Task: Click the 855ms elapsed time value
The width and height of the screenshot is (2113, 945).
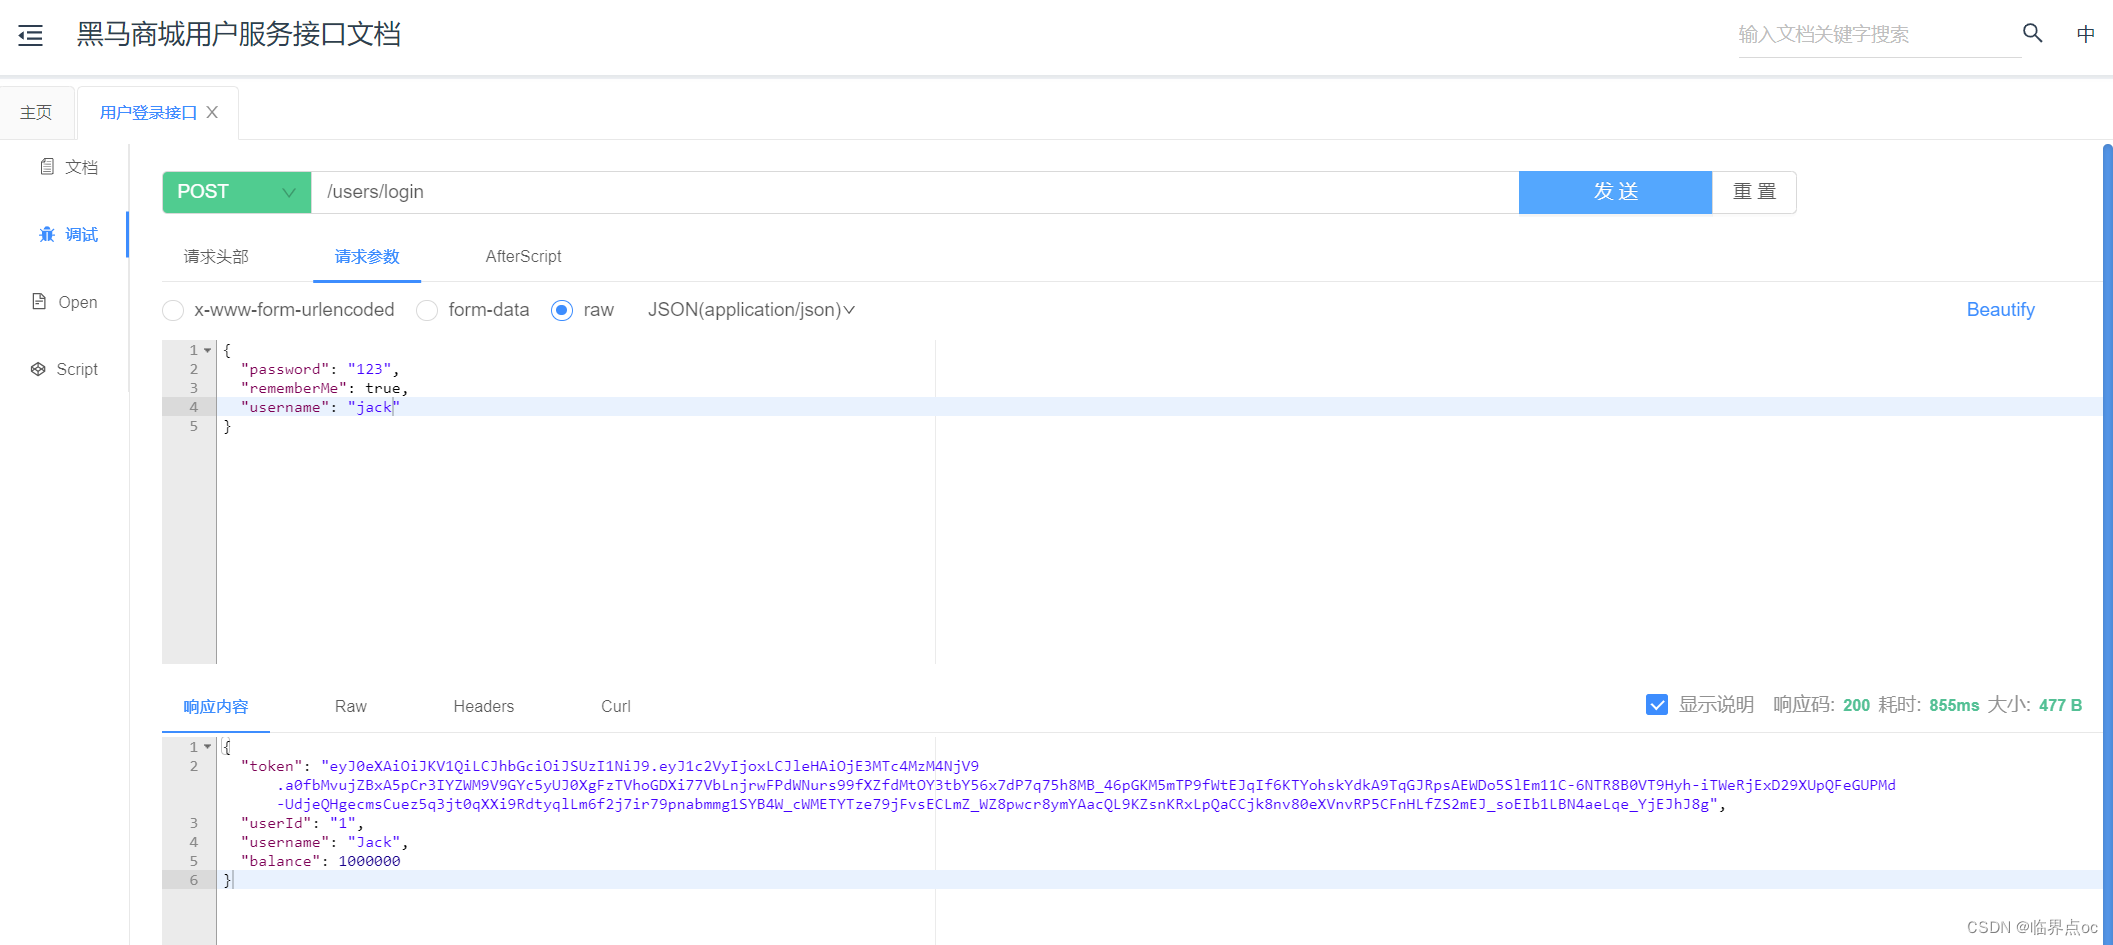Action: pos(1954,705)
